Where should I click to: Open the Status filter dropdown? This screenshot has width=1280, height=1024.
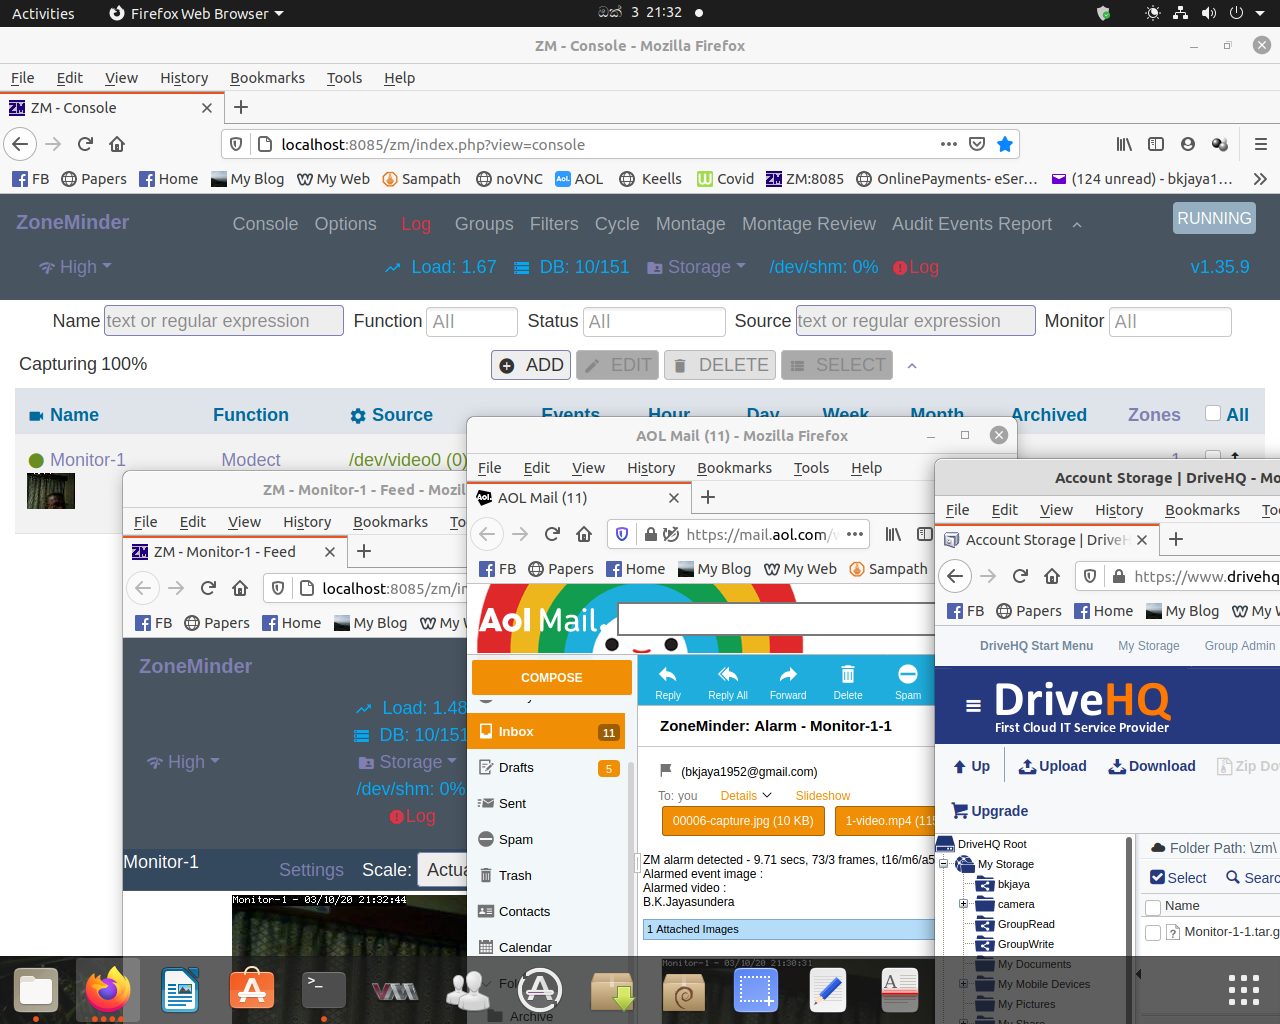(x=654, y=322)
